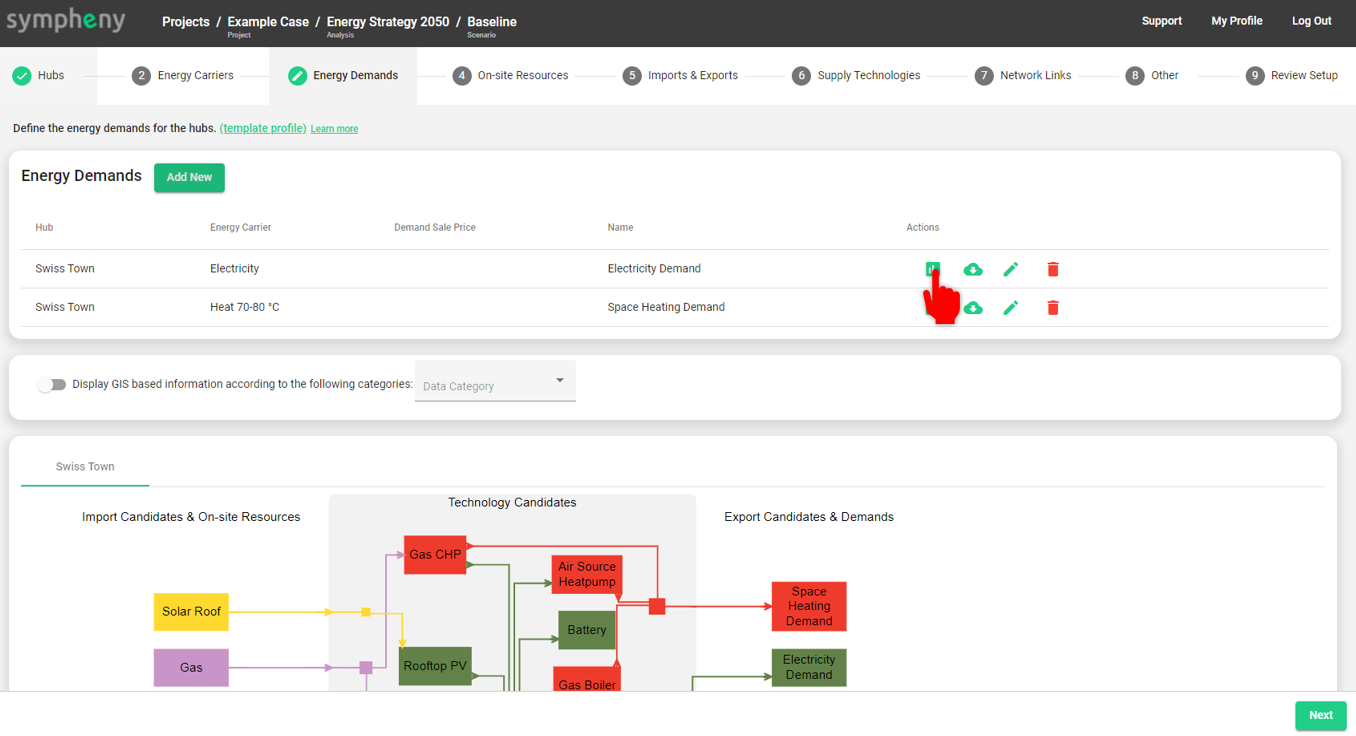Open the Energy Carriers step
The width and height of the screenshot is (1356, 736).
(x=183, y=75)
